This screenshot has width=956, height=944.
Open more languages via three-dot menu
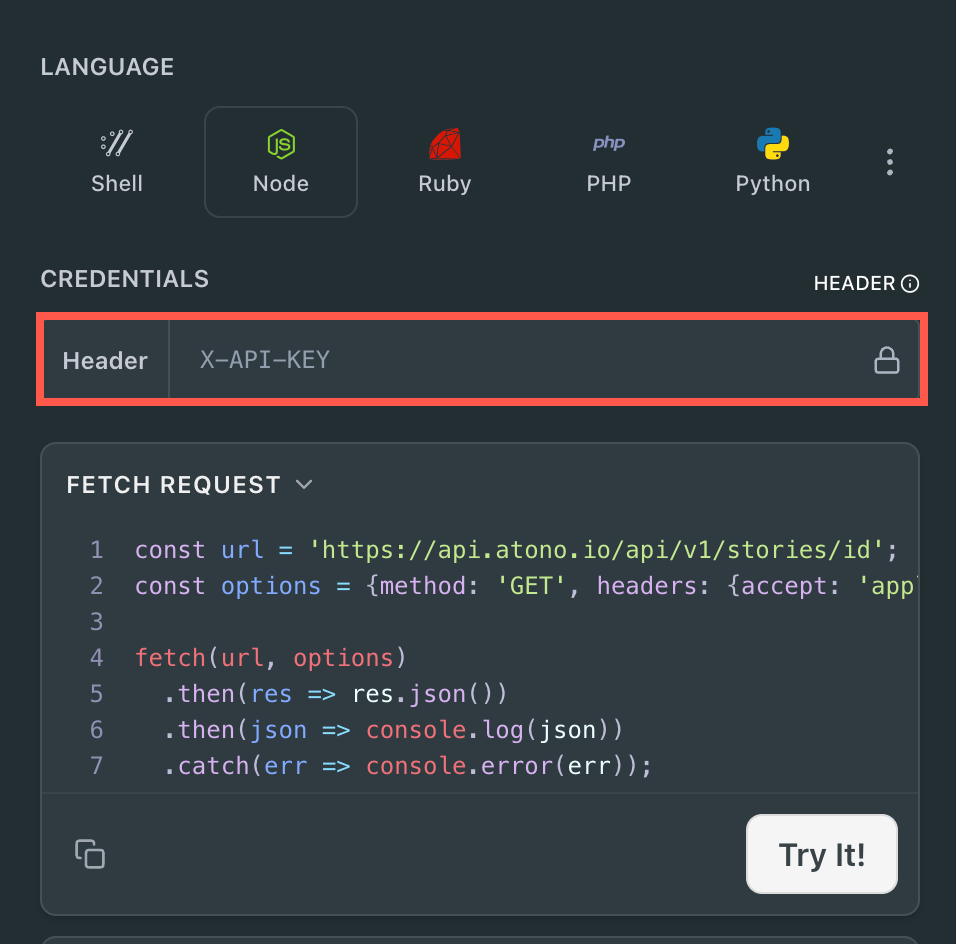(x=890, y=162)
